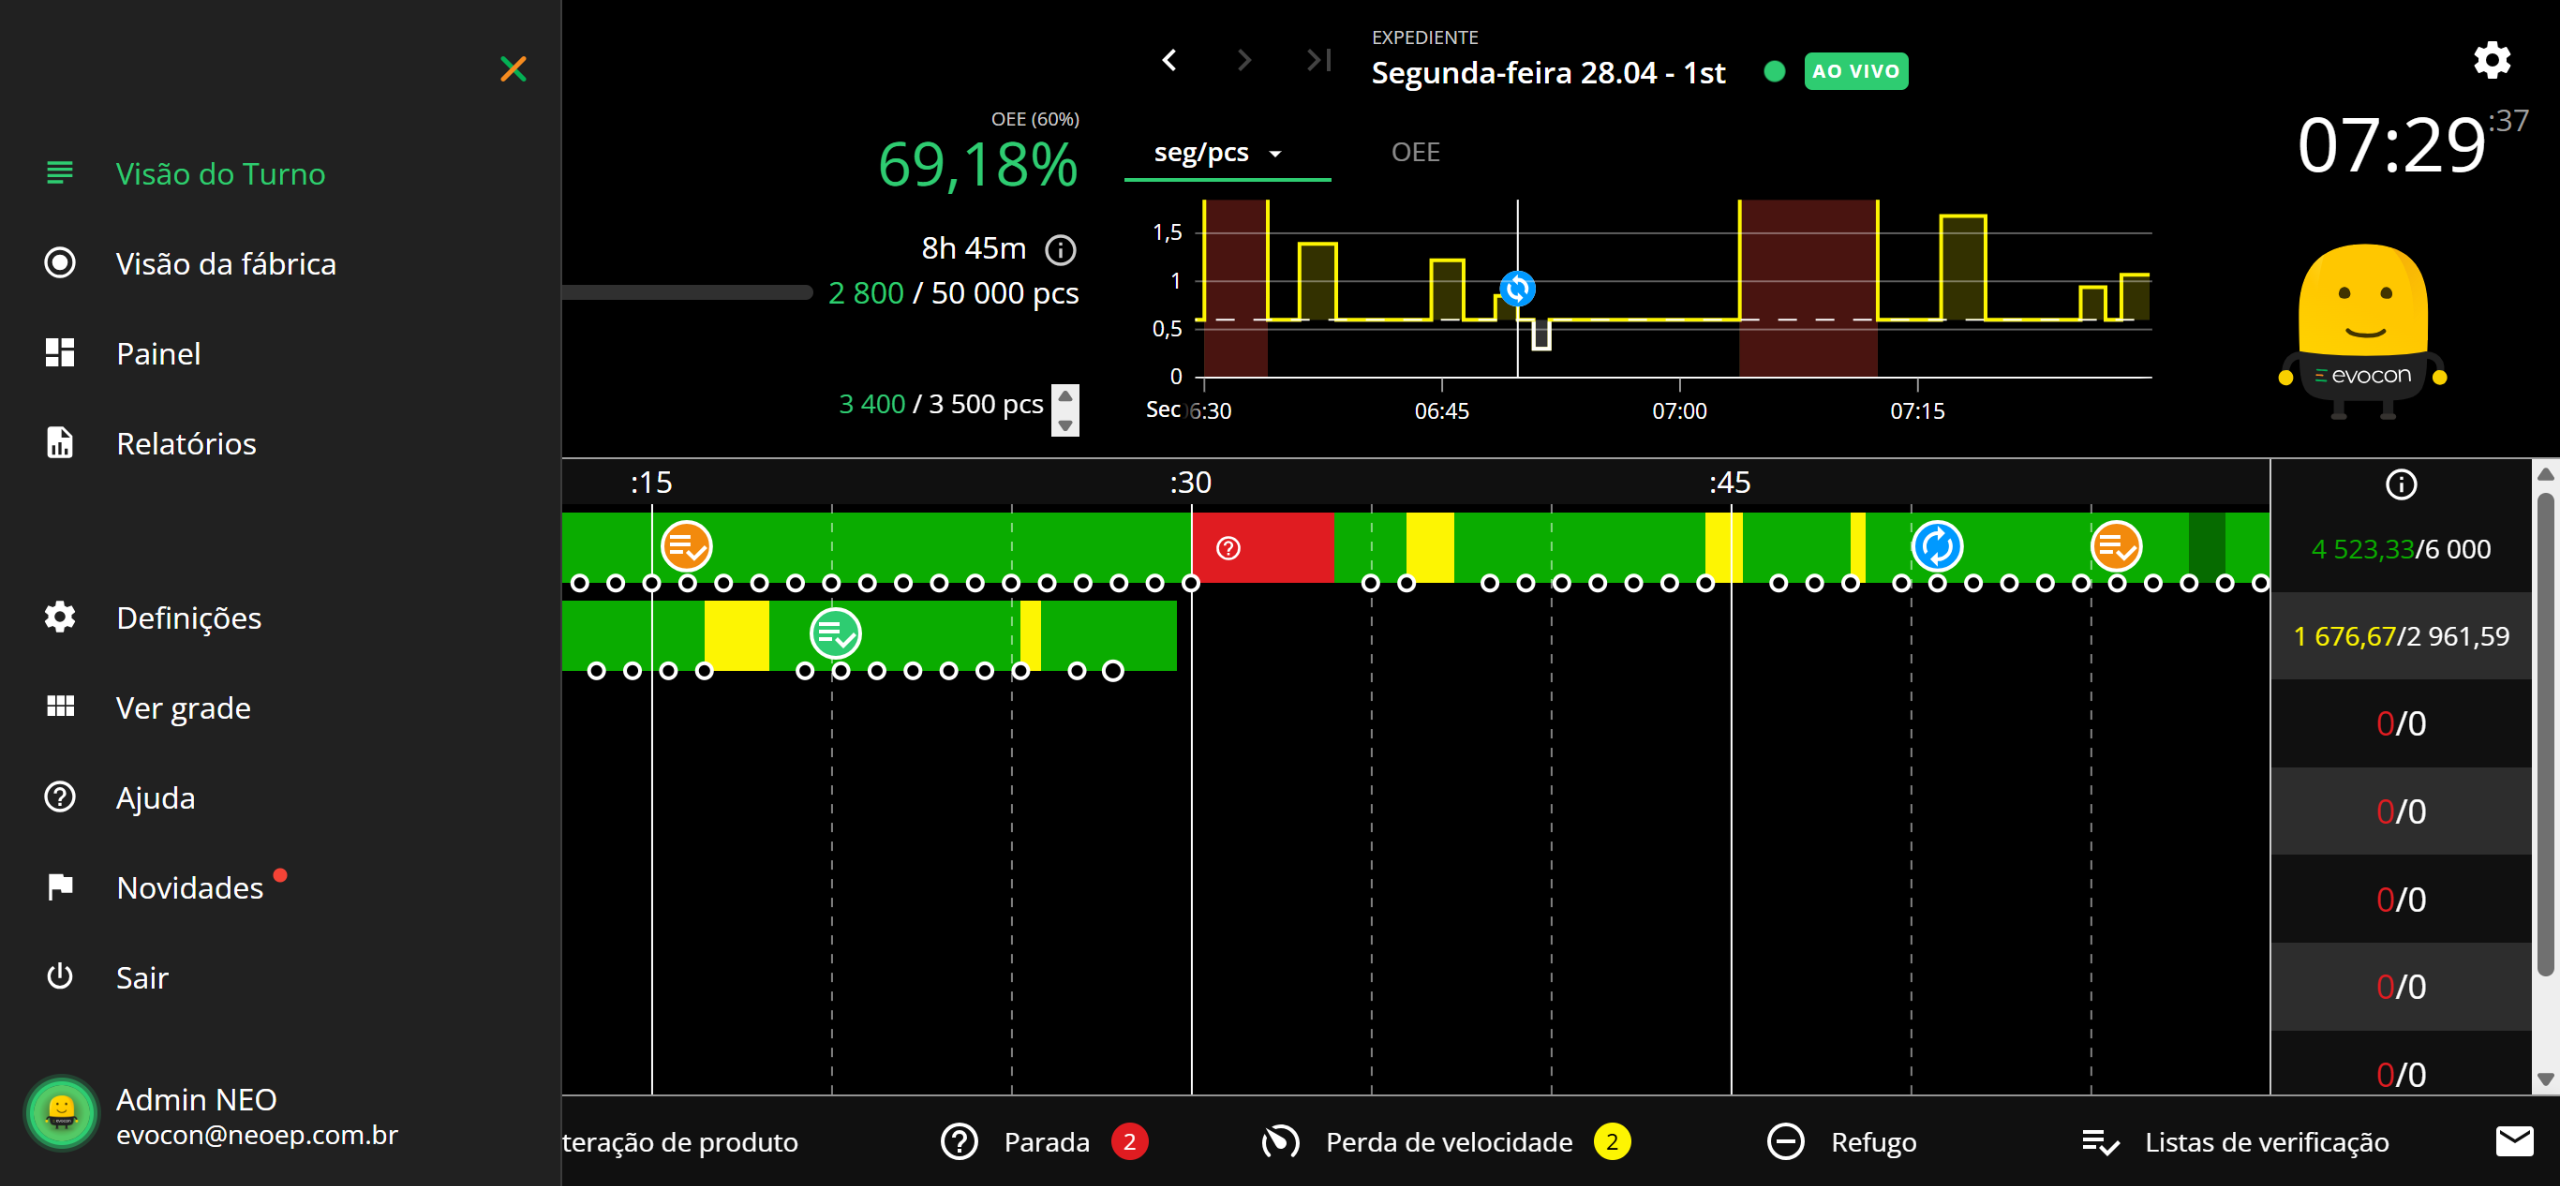2560x1186 pixels.
Task: Open Relatórios from the side menu
Action: (x=186, y=444)
